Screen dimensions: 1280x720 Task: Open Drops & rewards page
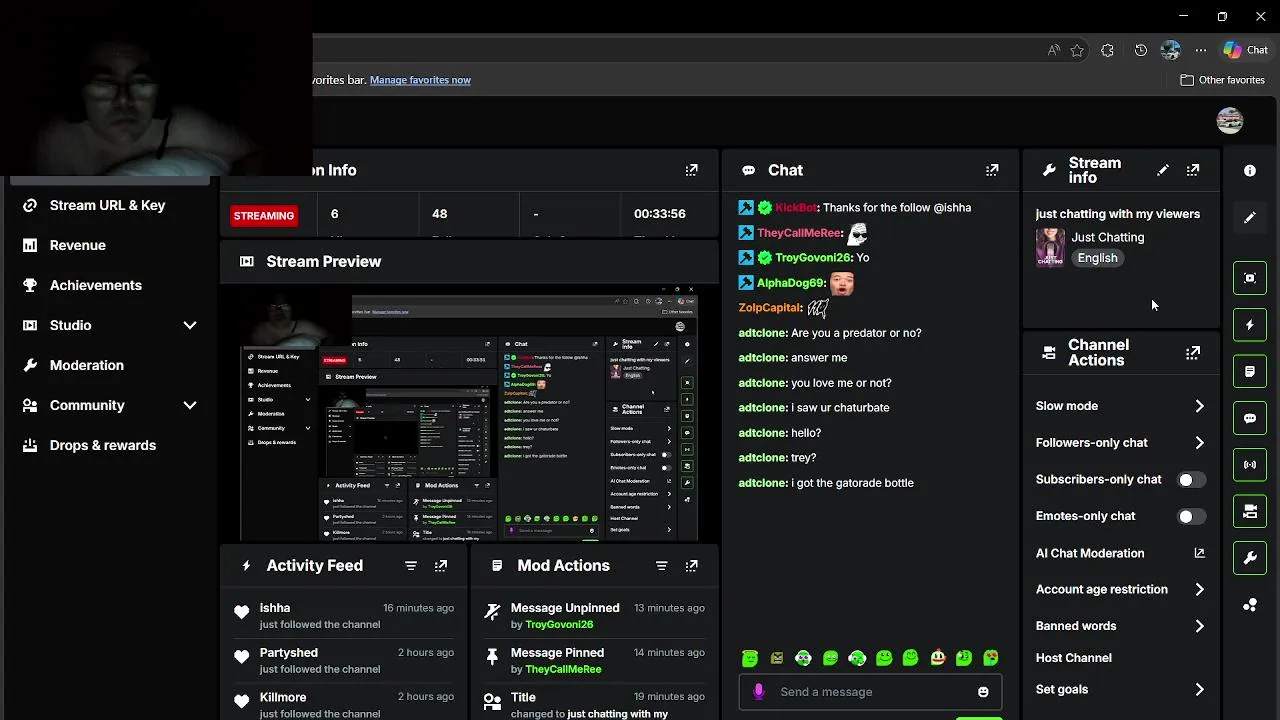coord(103,445)
